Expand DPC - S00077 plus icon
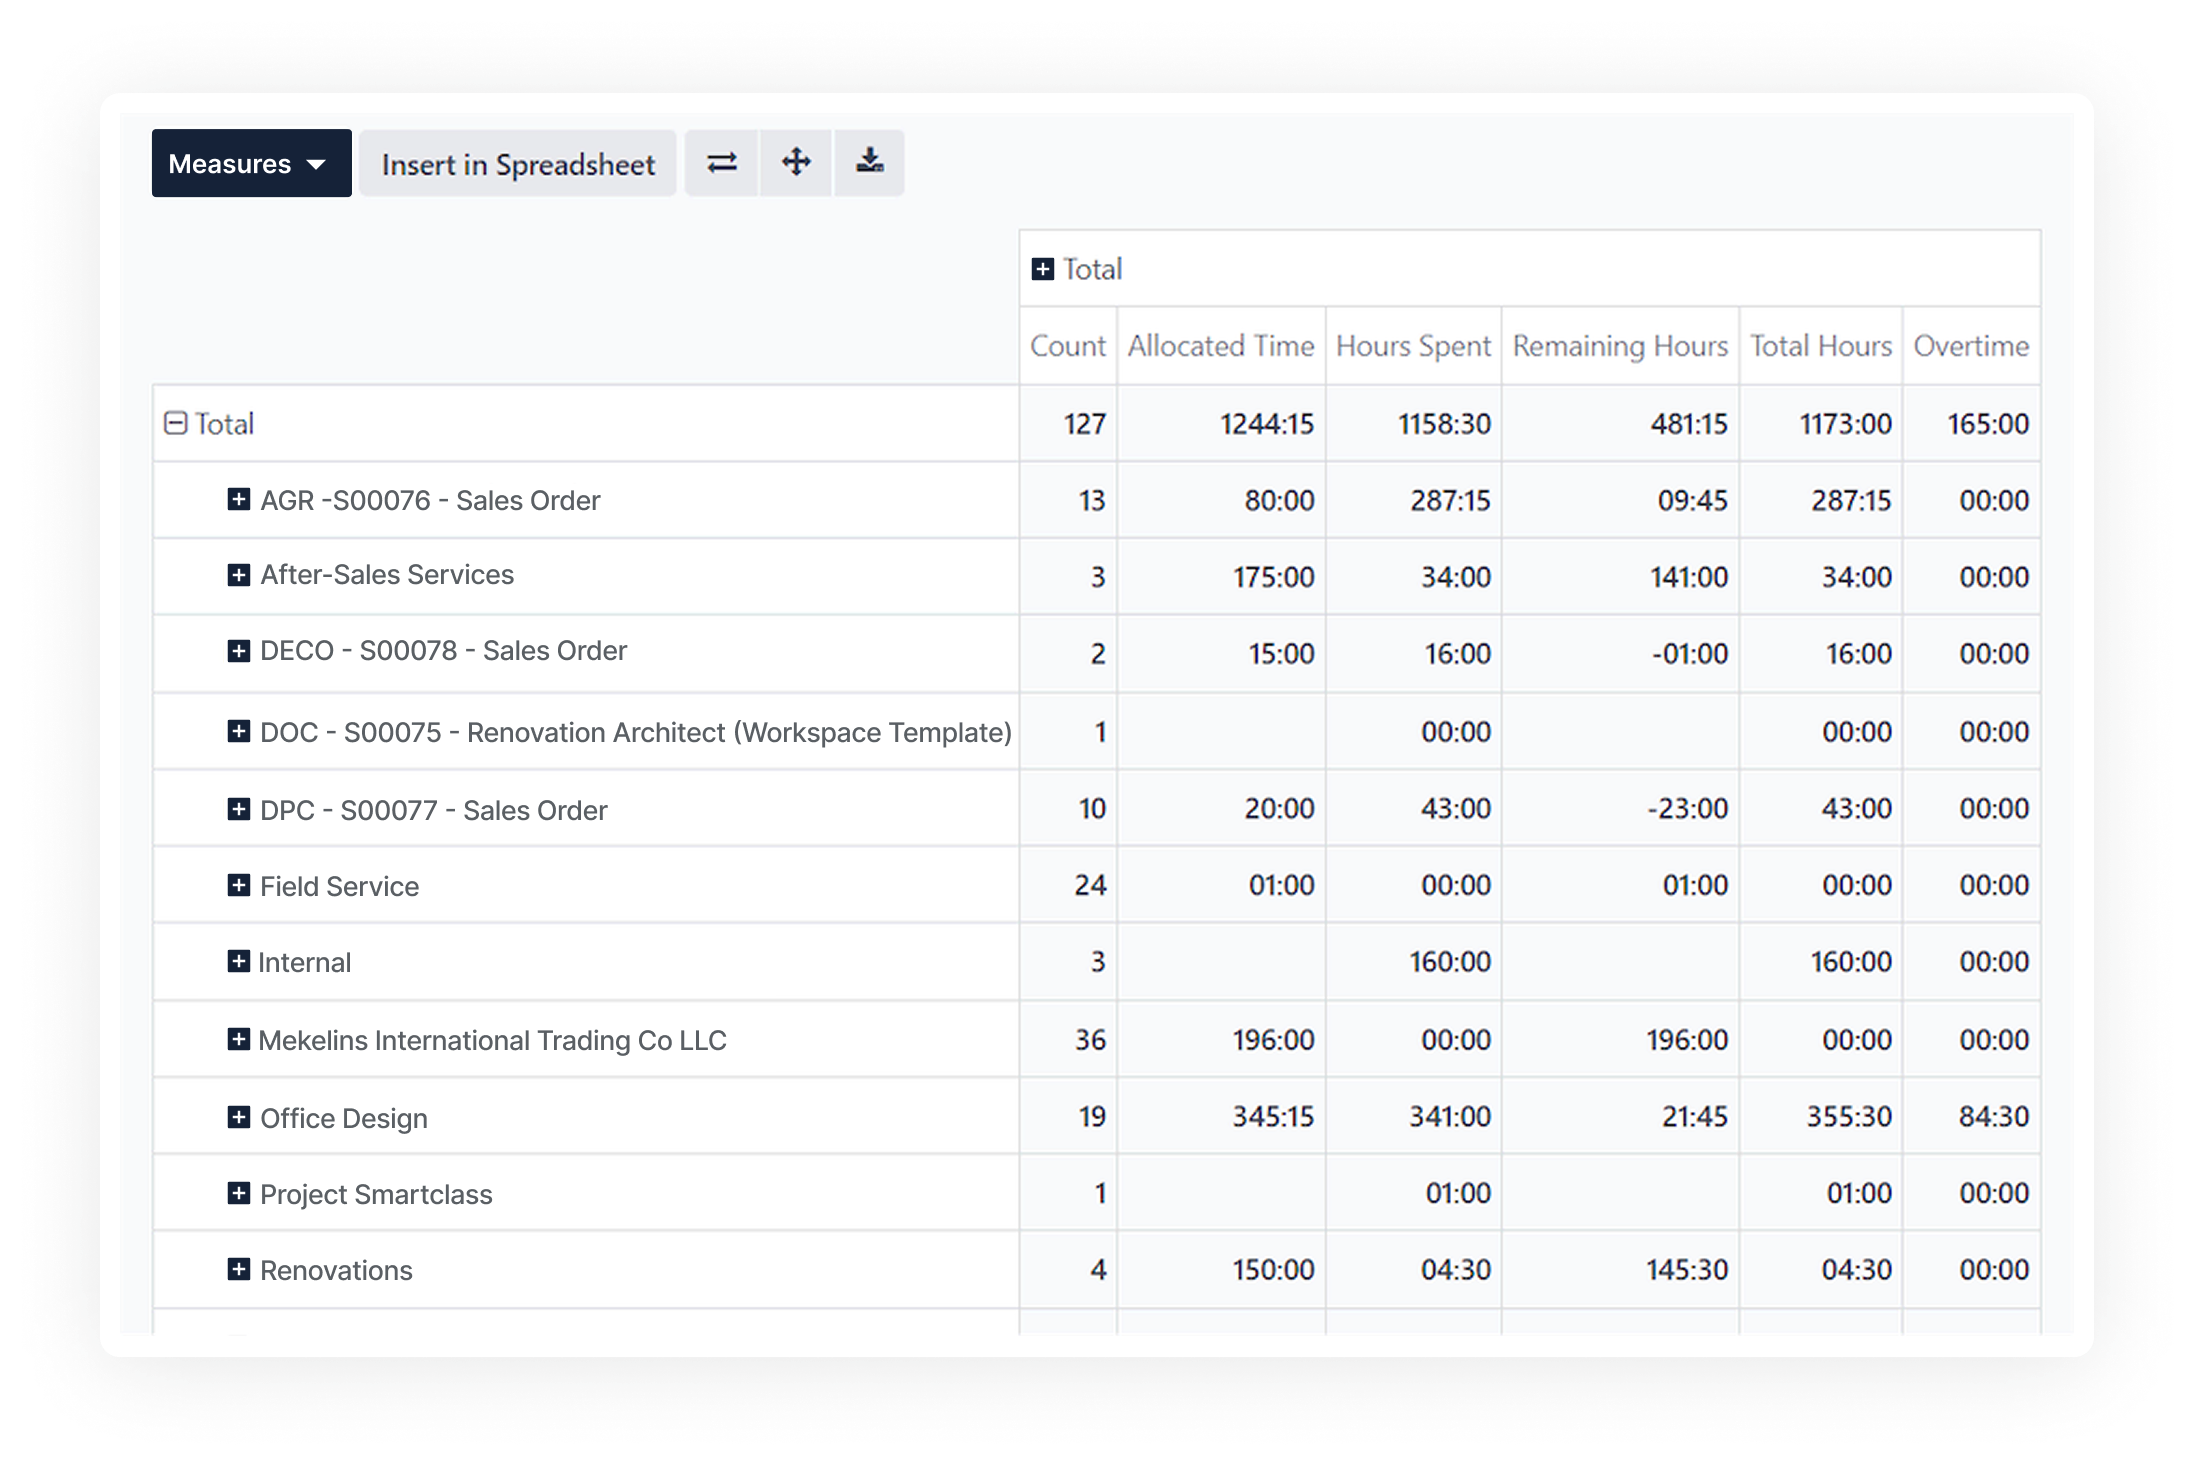2194x1465 pixels. coord(239,809)
